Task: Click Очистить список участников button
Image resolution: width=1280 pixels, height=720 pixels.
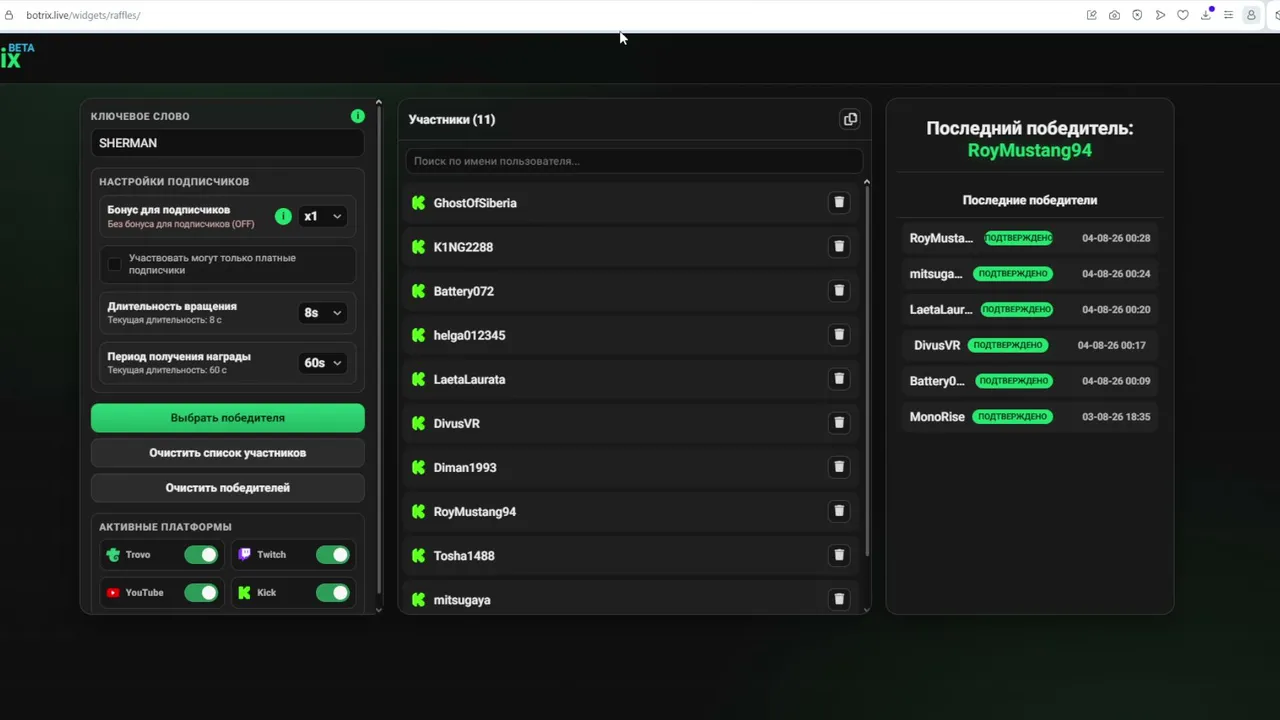Action: (x=228, y=453)
